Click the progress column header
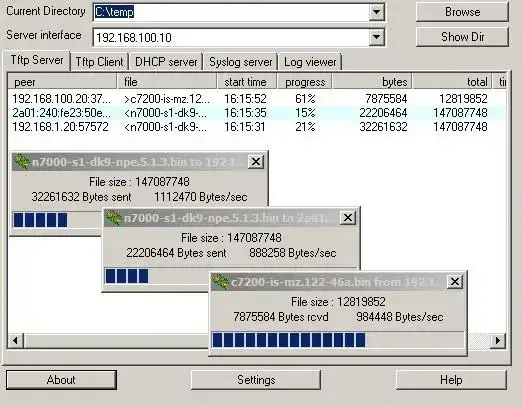Image resolution: width=522 pixels, height=407 pixels. pyautogui.click(x=305, y=82)
